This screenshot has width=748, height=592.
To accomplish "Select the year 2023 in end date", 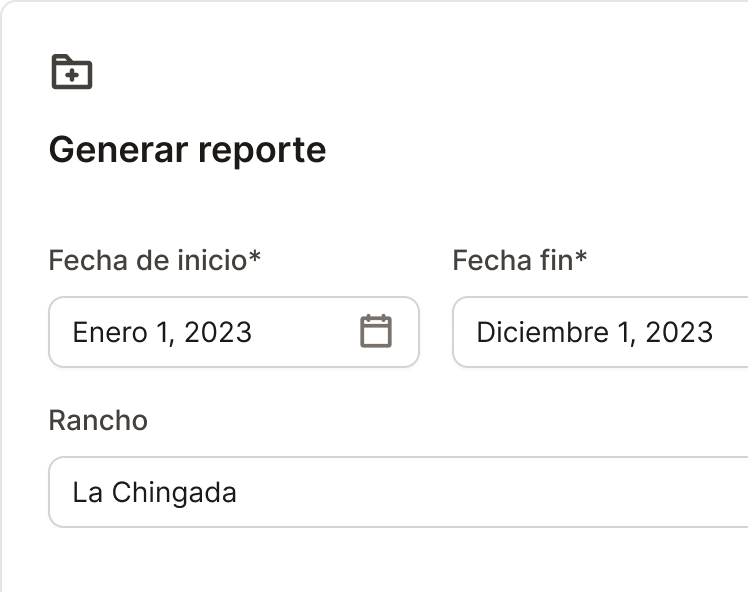I will pyautogui.click(x=679, y=332).
